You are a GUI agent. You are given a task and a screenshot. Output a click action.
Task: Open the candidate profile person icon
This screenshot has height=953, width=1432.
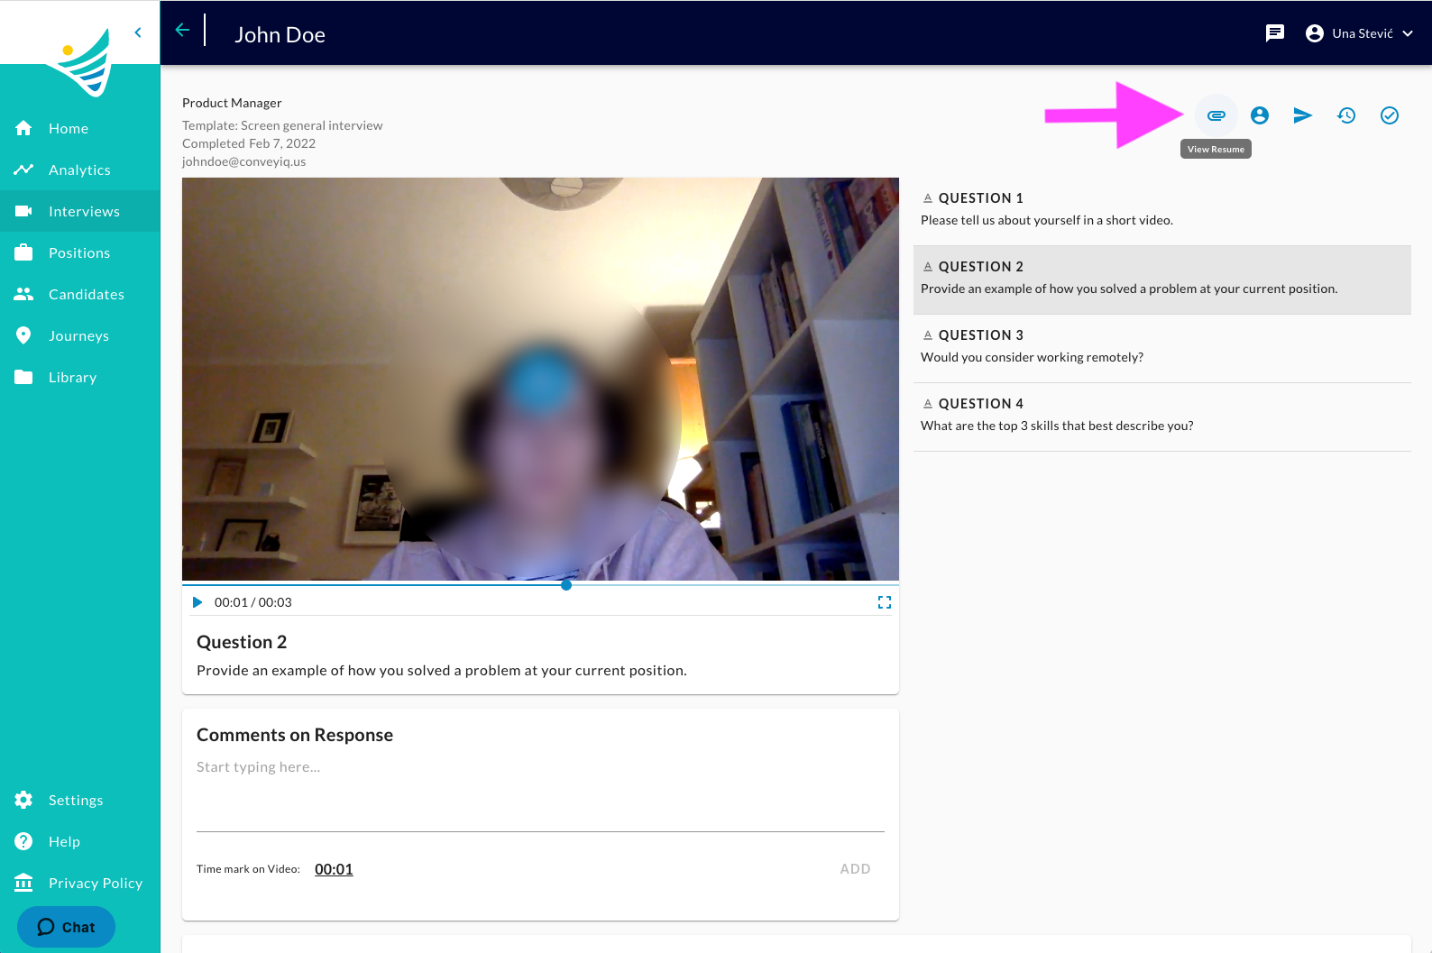pos(1260,116)
